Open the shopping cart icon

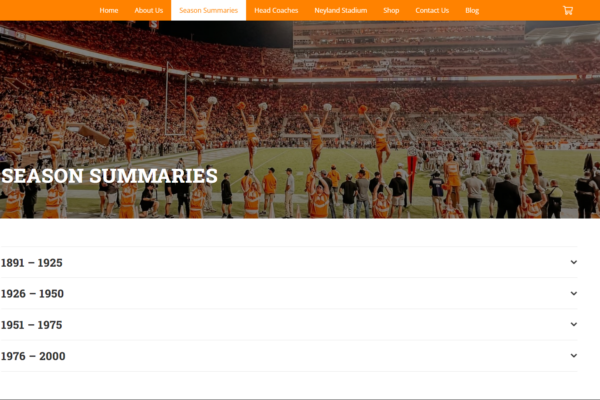[x=568, y=10]
